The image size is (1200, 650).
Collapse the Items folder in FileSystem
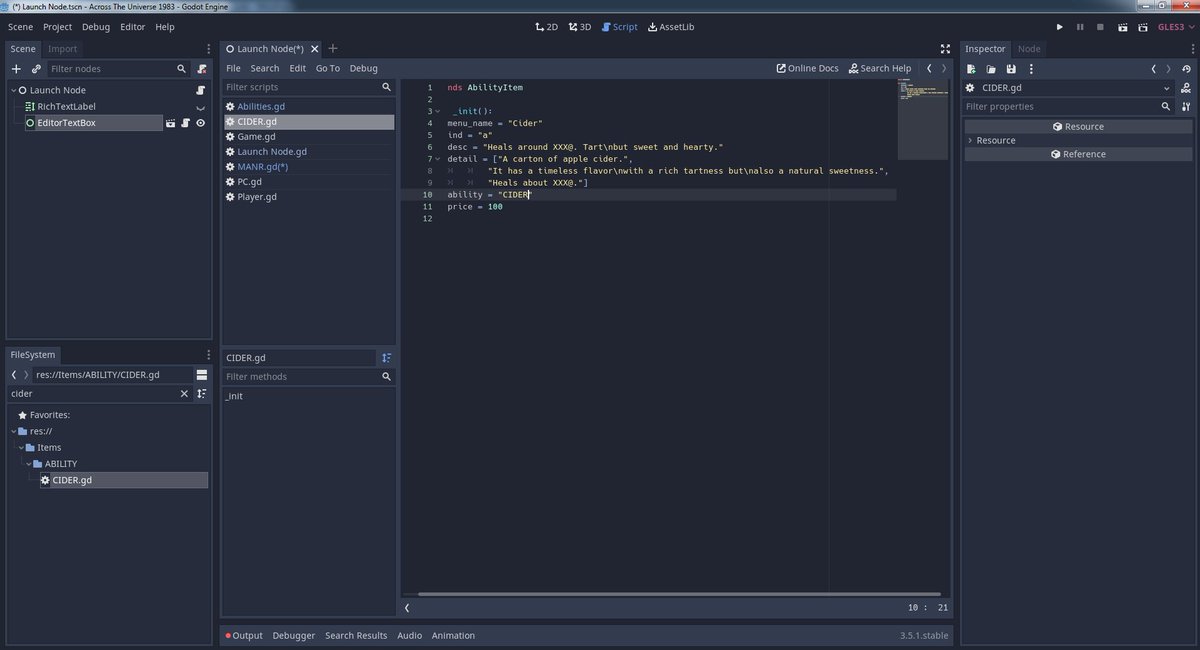[x=21, y=448]
